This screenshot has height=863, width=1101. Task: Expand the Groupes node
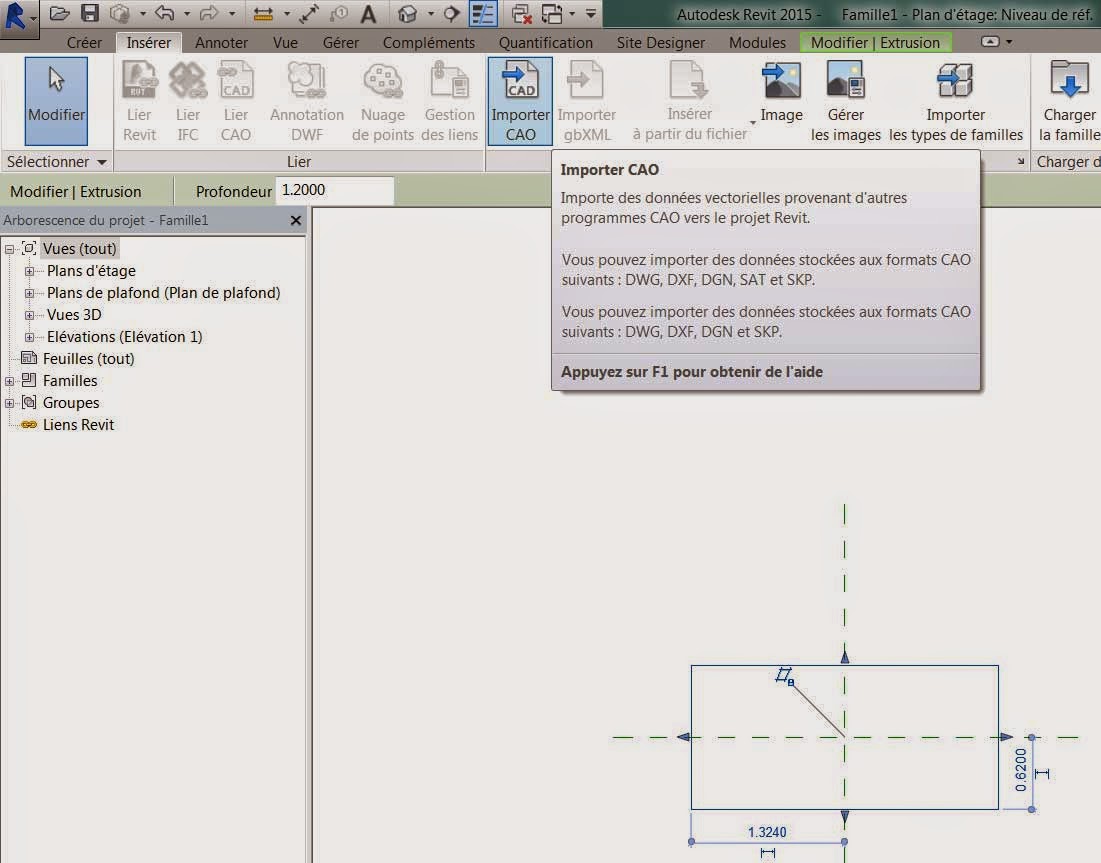9,403
